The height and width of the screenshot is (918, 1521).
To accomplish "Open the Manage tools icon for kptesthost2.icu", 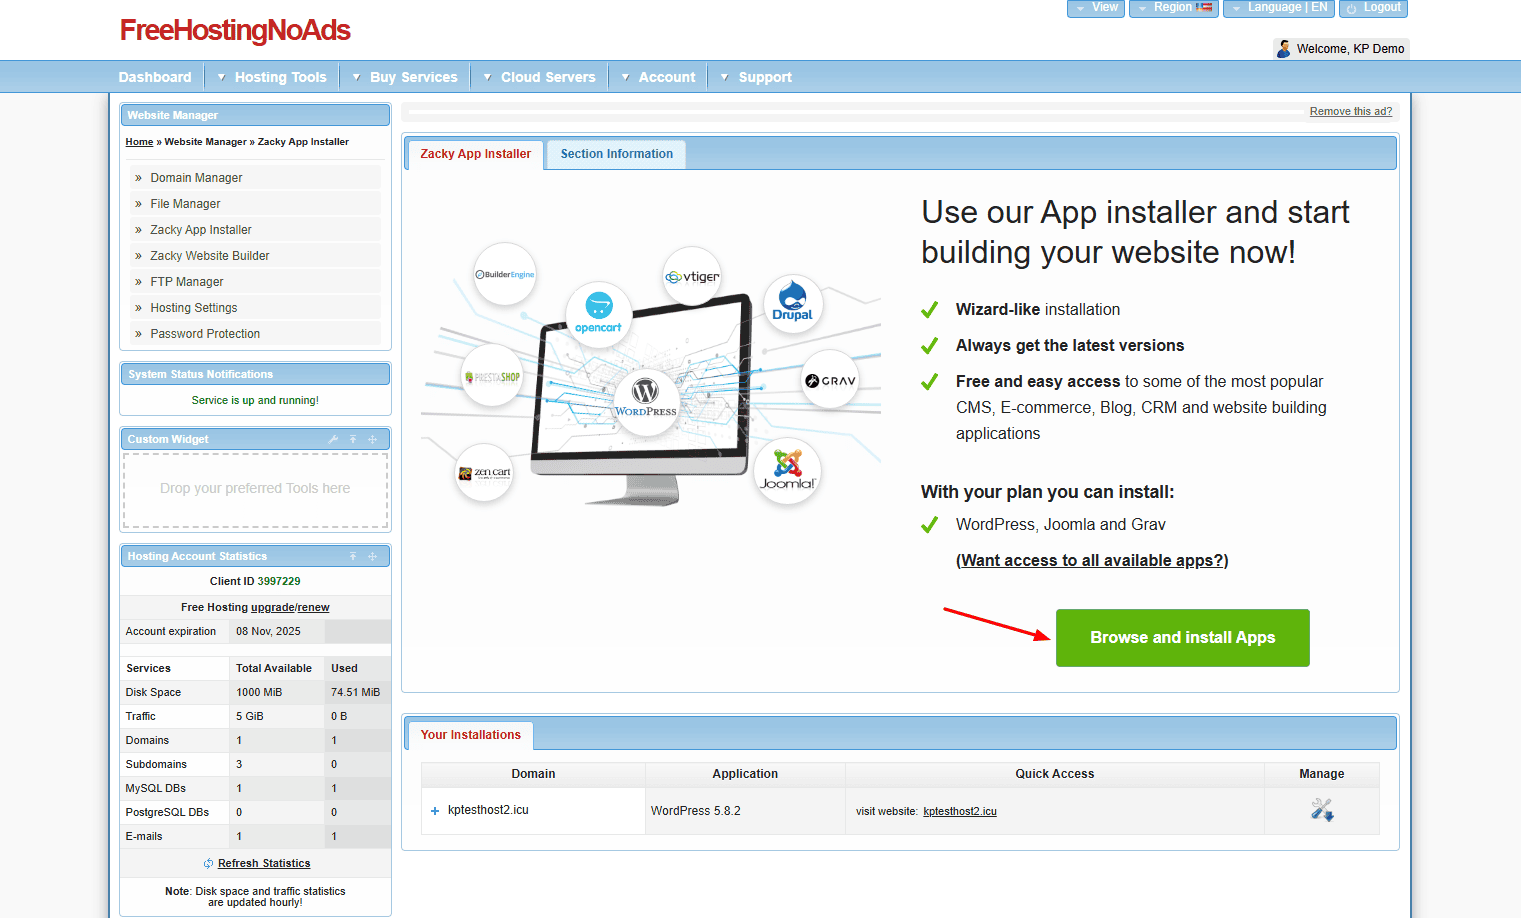I will pyautogui.click(x=1322, y=810).
